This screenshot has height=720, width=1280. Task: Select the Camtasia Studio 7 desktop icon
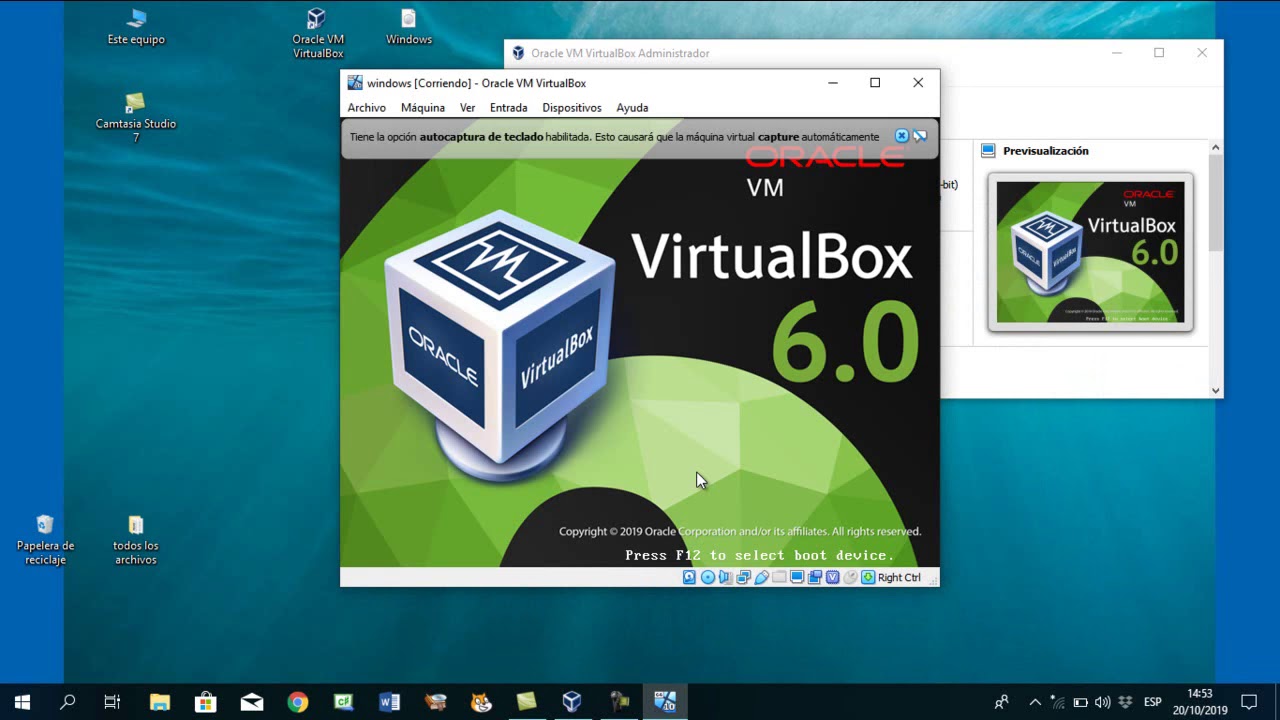(x=136, y=118)
